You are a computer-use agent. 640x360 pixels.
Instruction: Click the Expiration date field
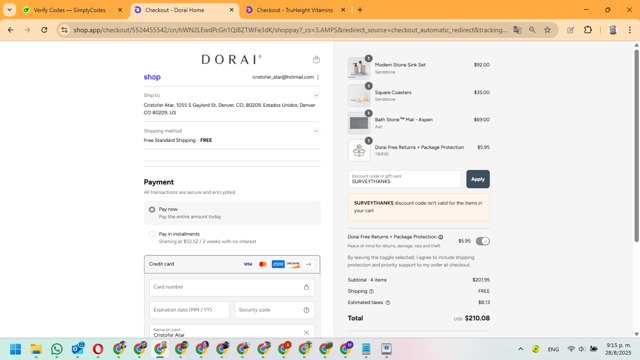[x=189, y=310]
